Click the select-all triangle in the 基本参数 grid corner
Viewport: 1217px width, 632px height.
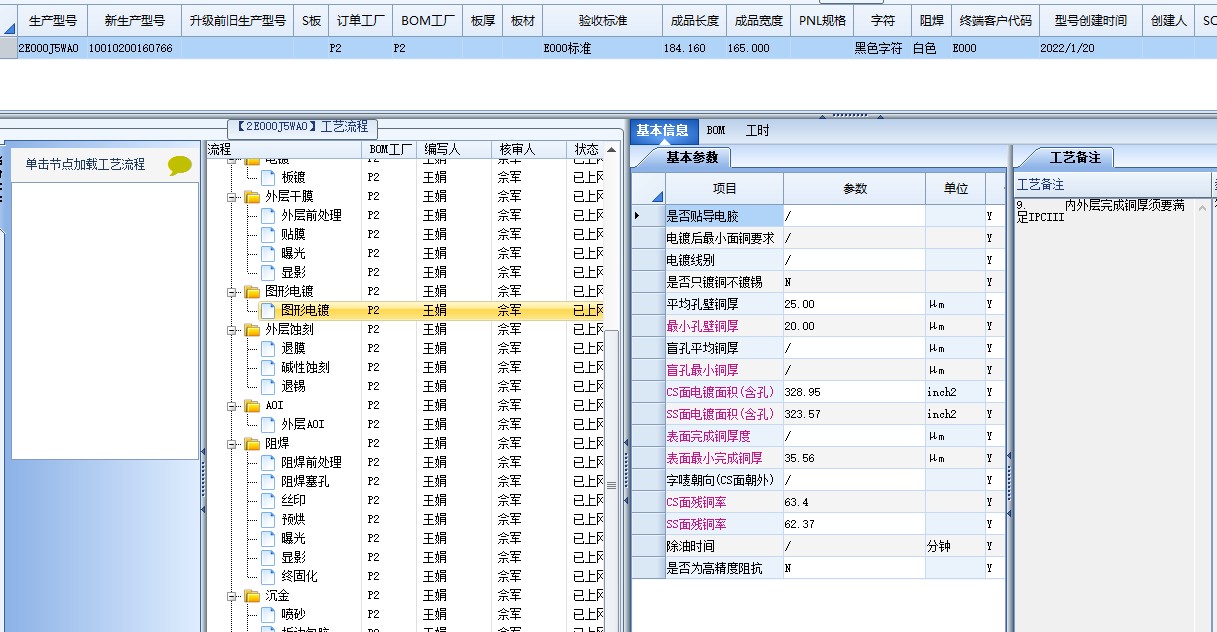pyautogui.click(x=657, y=196)
